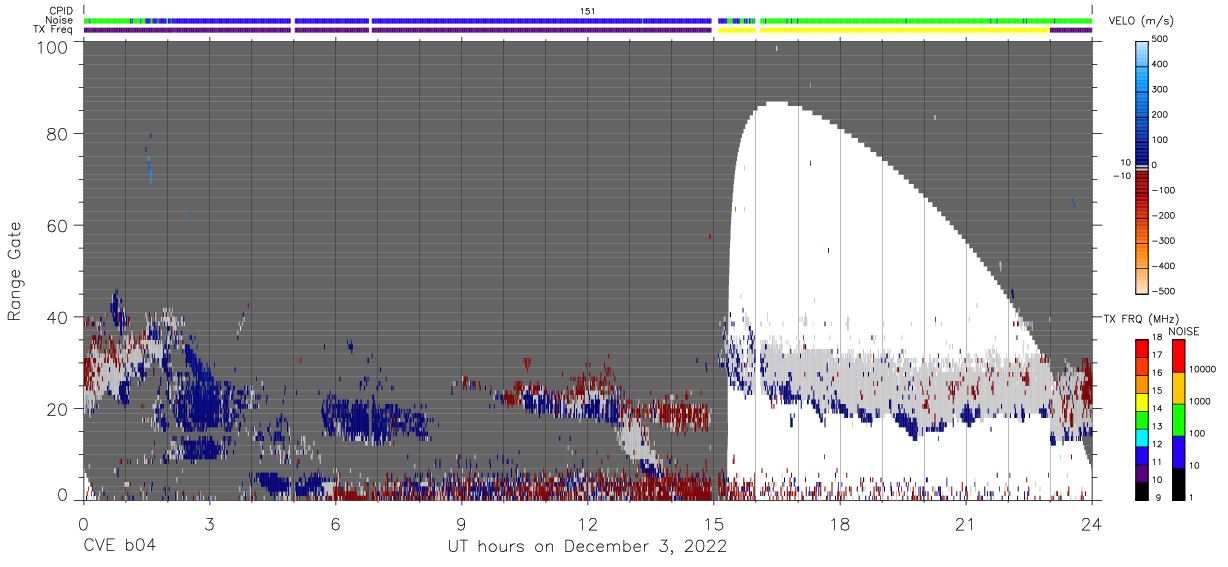Click the purple 10–11 MHz TX FRQ swatch

point(1141,472)
